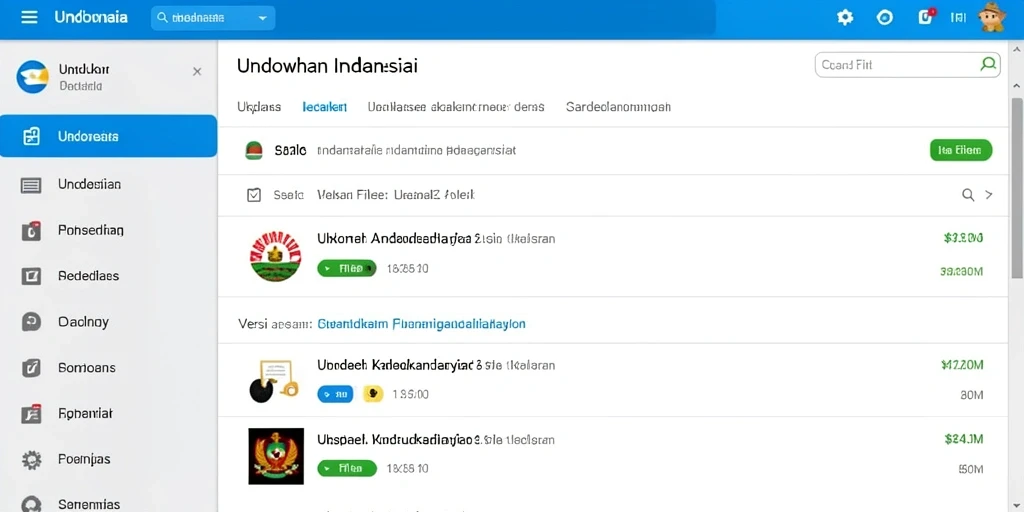Open the Uondeeh item's thumbnail
Image resolution: width=1024 pixels, height=512 pixels.
coord(275,381)
